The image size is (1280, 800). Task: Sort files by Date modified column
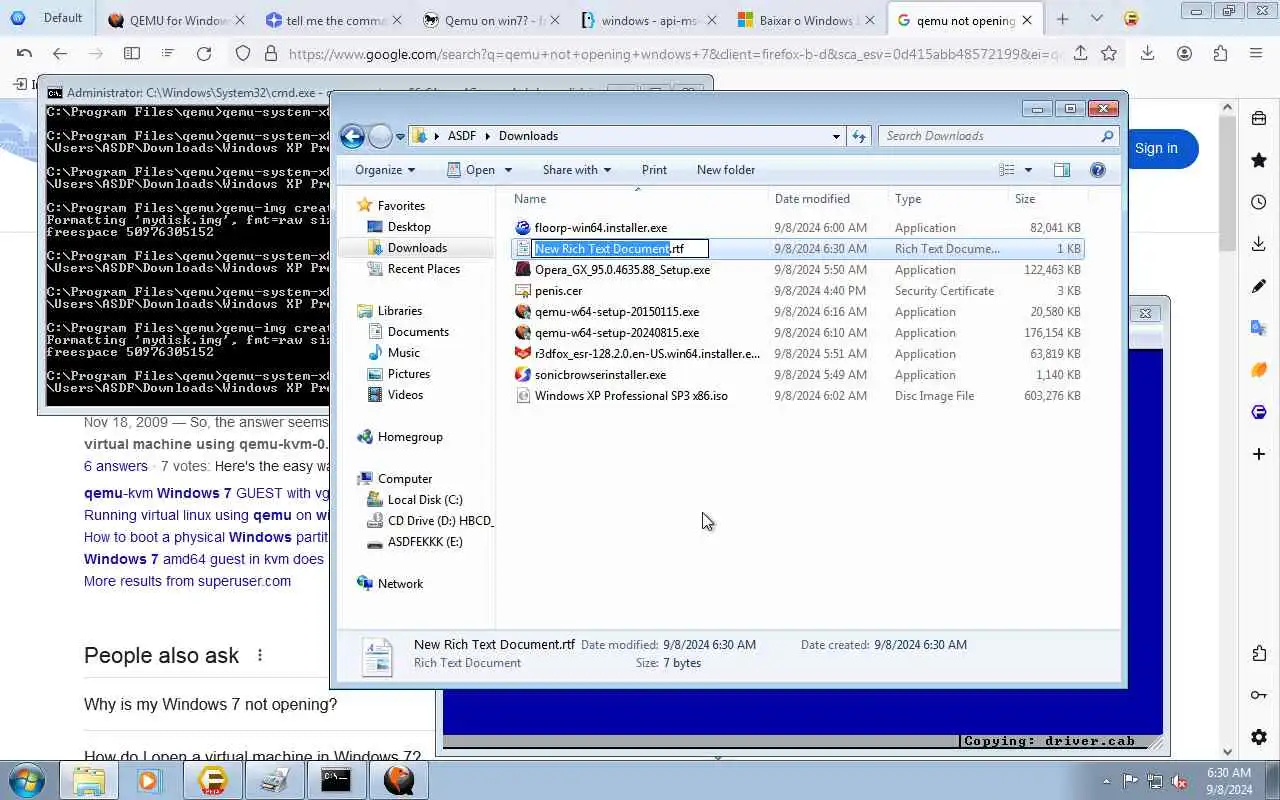[x=812, y=199]
